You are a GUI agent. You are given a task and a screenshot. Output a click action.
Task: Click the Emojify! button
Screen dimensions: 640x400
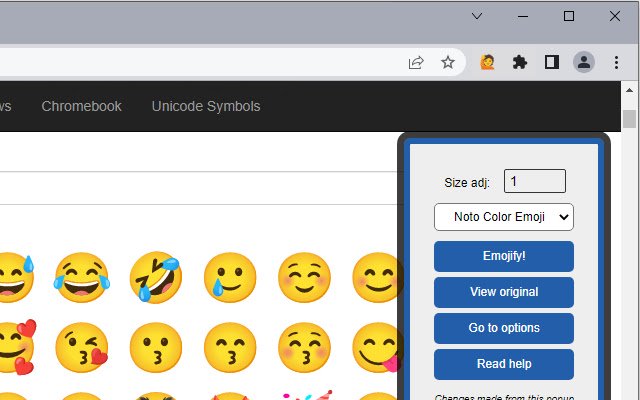[504, 256]
